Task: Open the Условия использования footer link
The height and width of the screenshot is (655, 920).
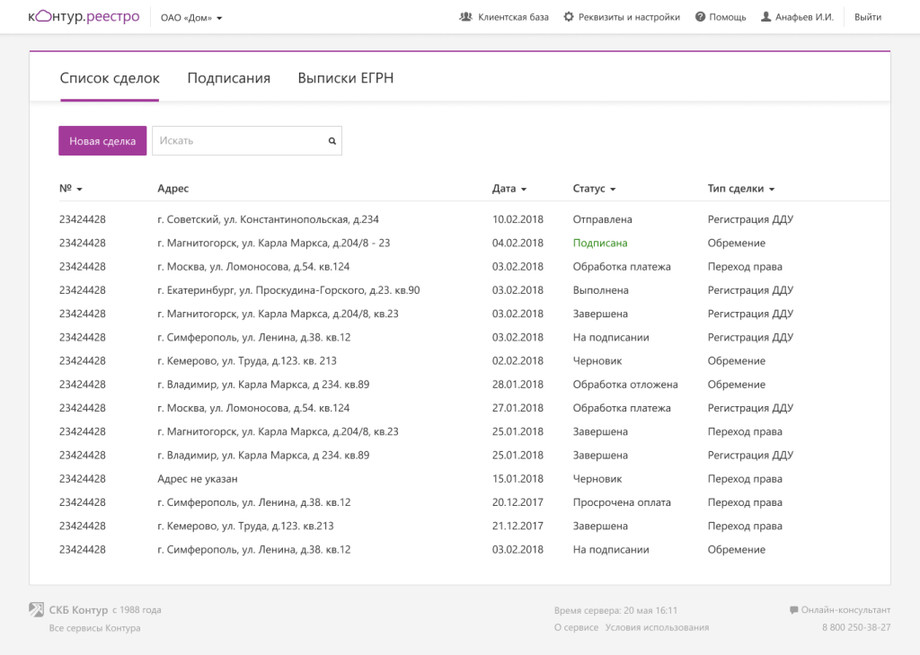Action: point(657,627)
